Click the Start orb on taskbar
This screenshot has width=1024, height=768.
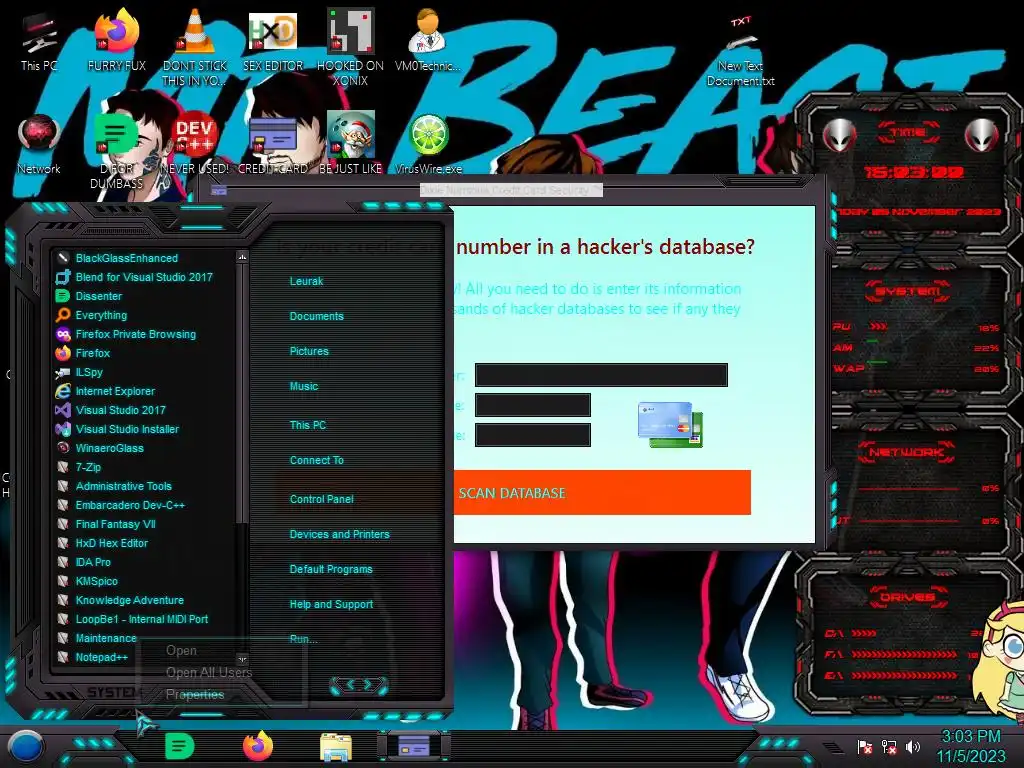(25, 747)
